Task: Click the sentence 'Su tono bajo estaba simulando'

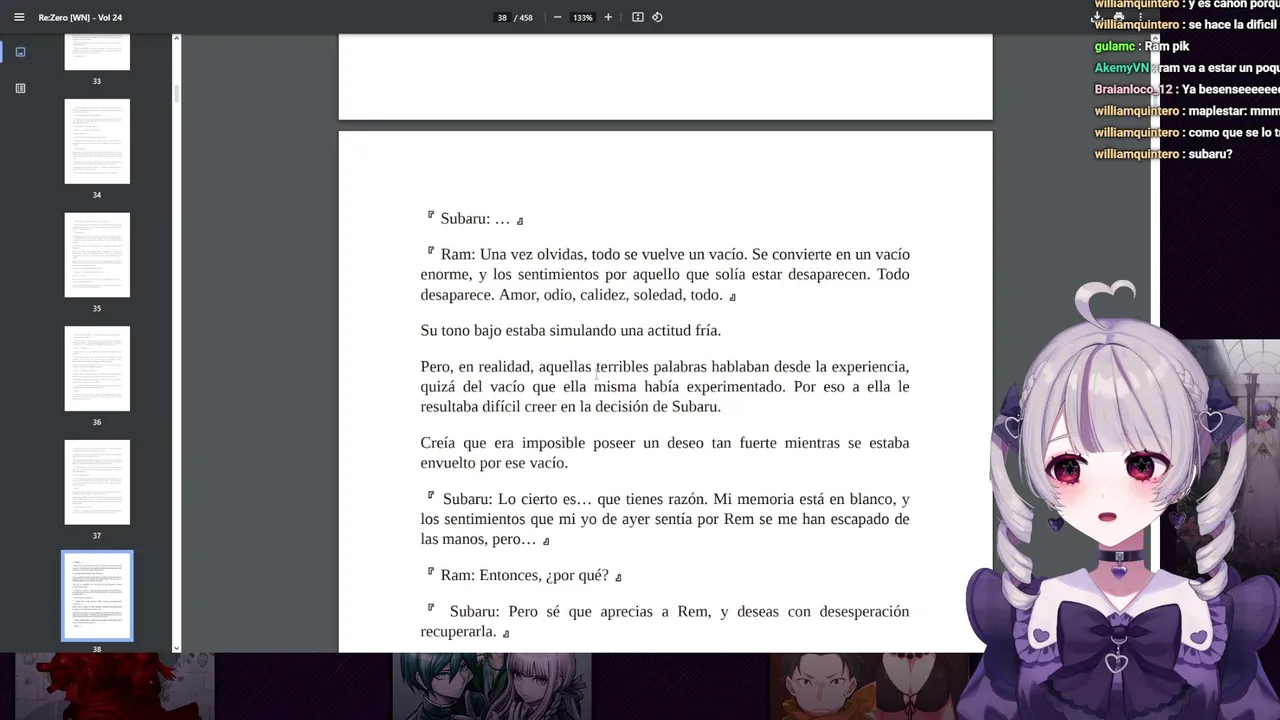Action: [570, 330]
